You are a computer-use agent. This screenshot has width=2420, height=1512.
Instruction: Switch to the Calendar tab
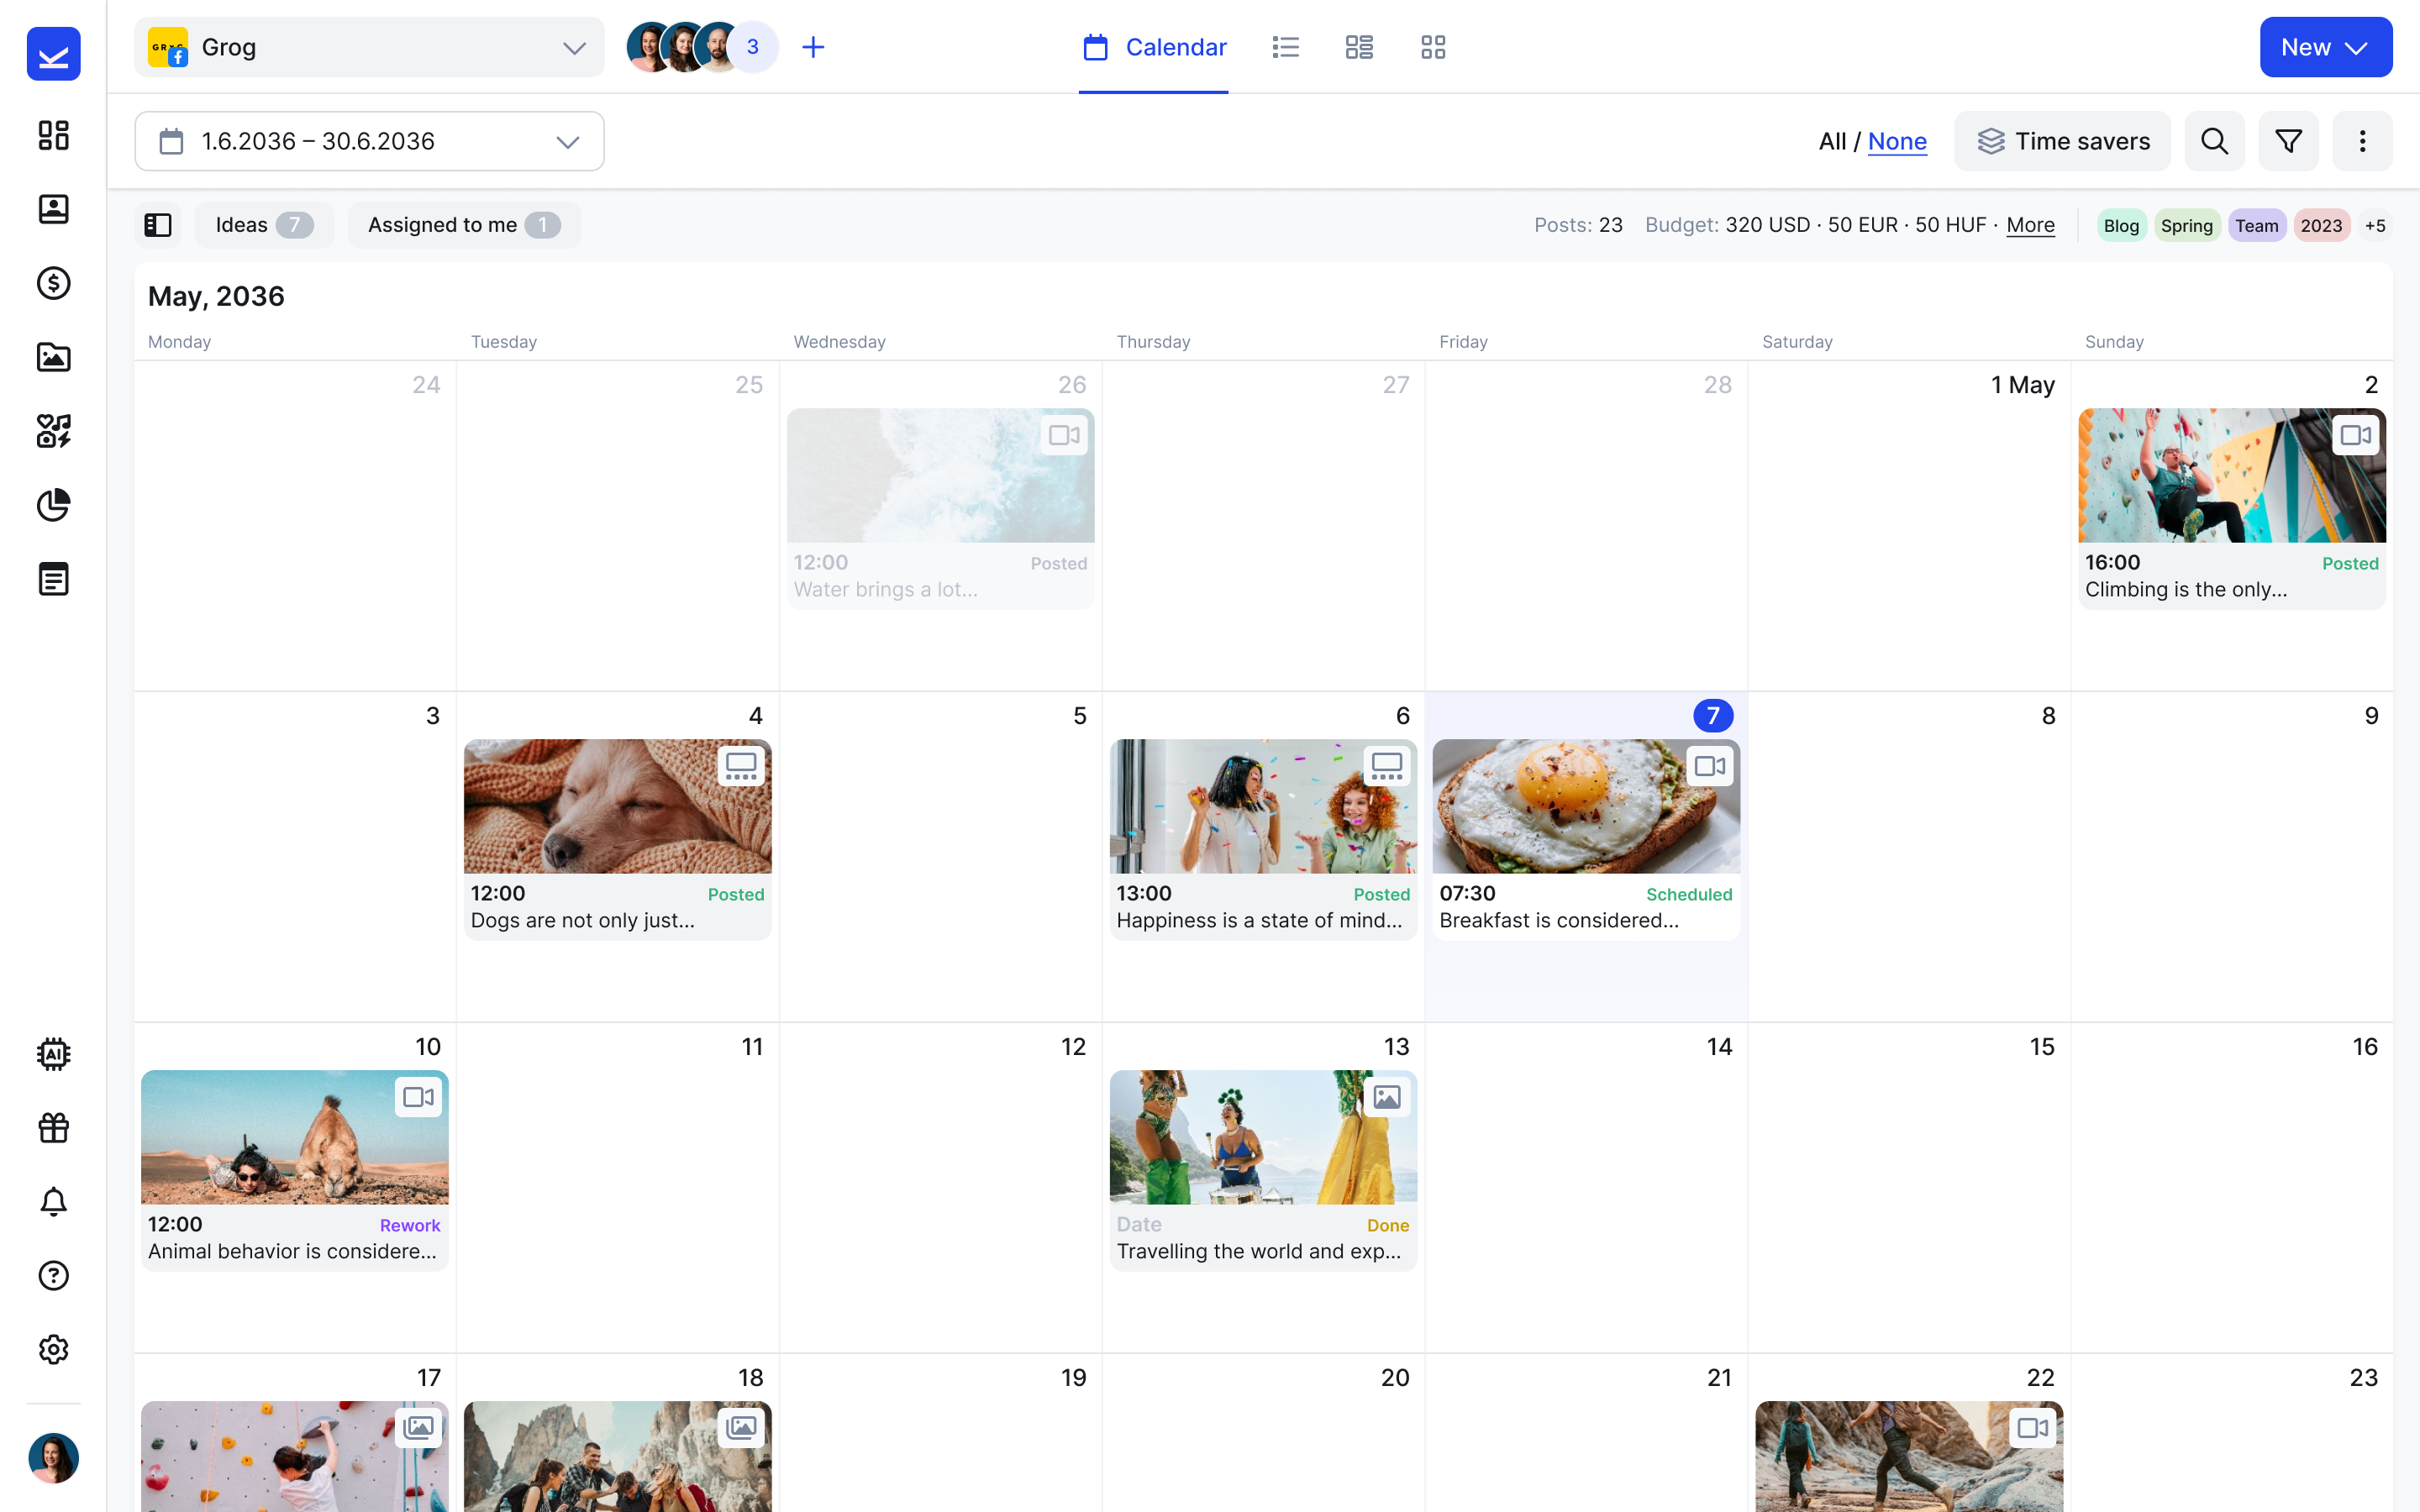pyautogui.click(x=1154, y=47)
